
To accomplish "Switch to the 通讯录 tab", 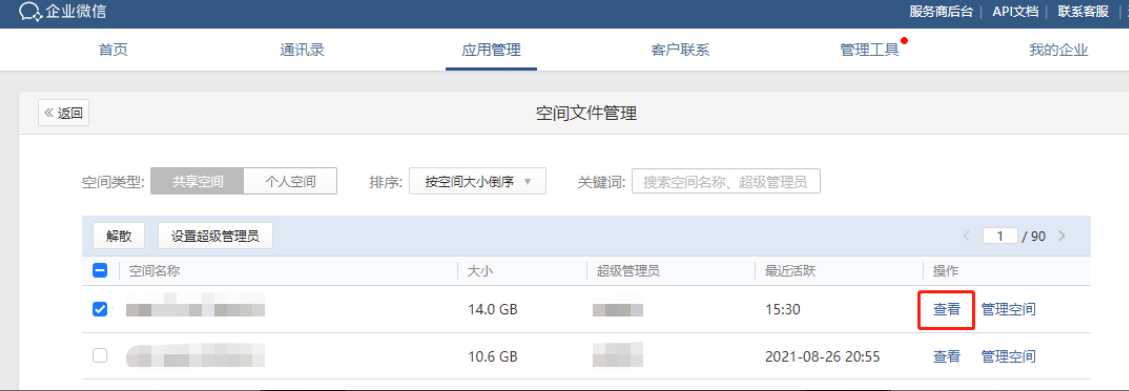I will point(302,50).
